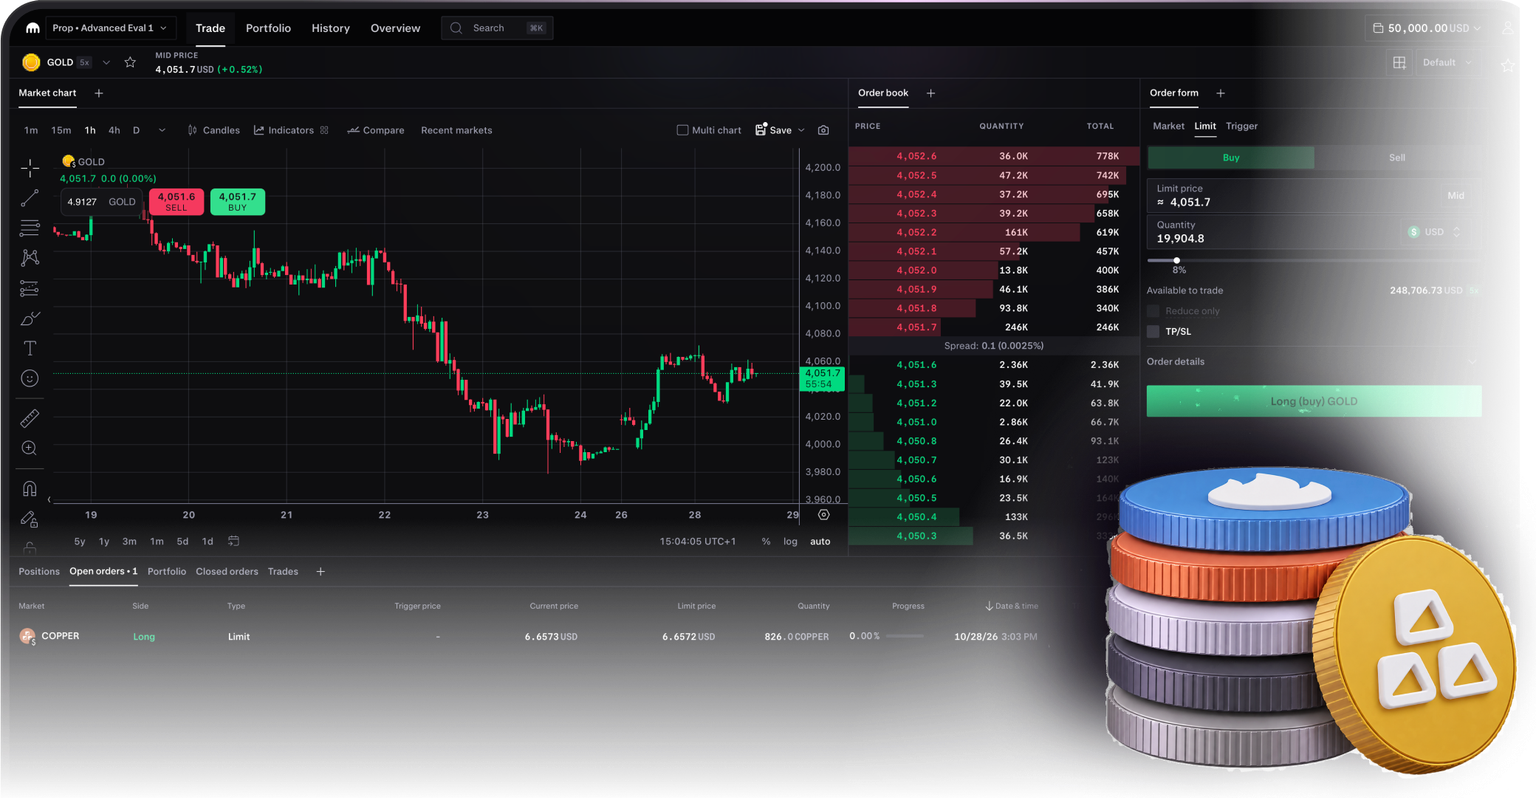This screenshot has height=798, width=1536.
Task: Toggle the magnet snap mode
Action: pos(30,489)
